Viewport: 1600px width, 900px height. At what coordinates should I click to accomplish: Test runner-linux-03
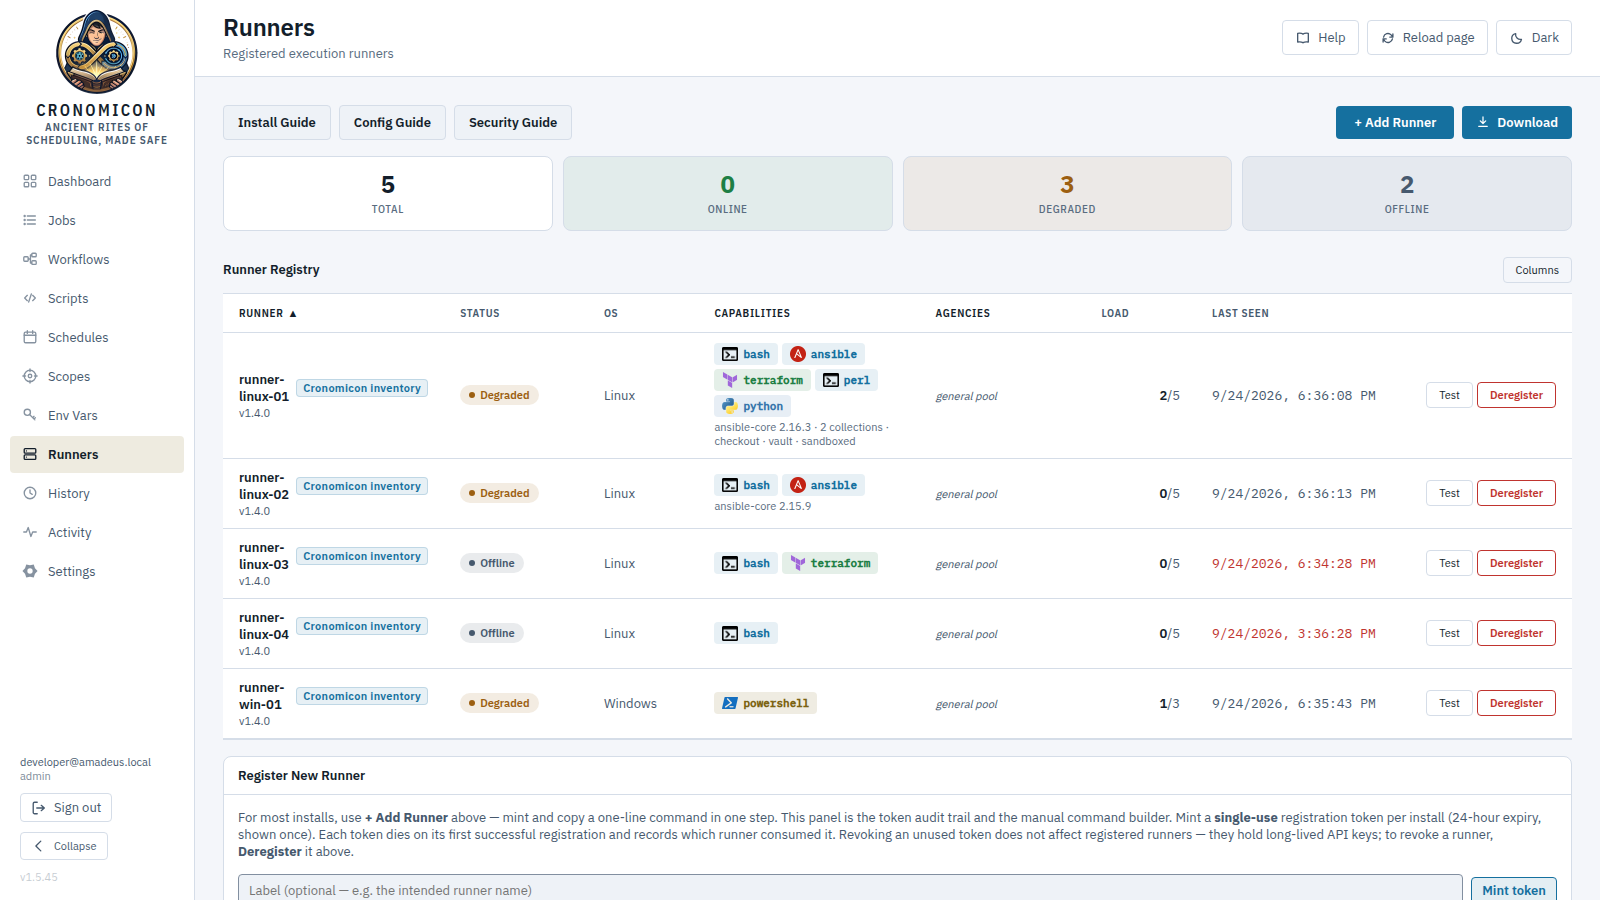coord(1449,563)
